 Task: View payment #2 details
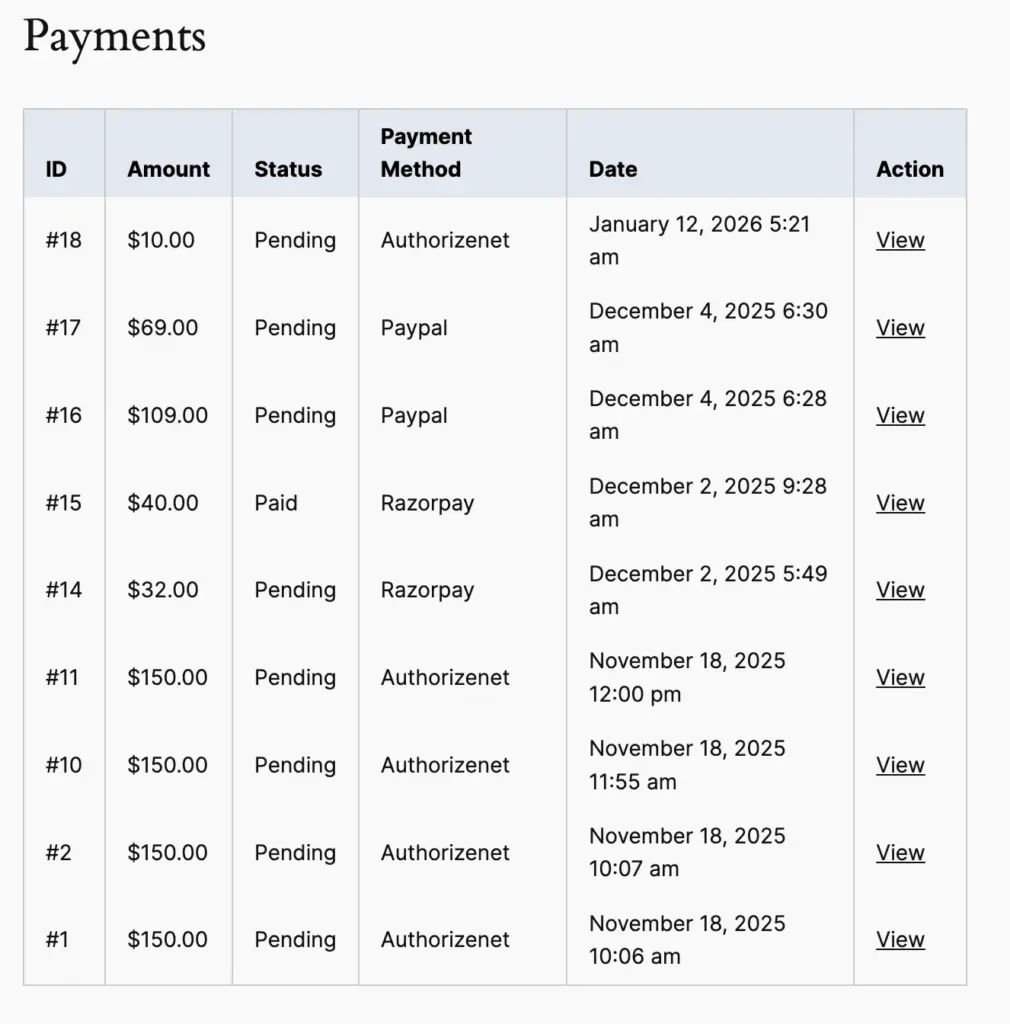pos(899,852)
